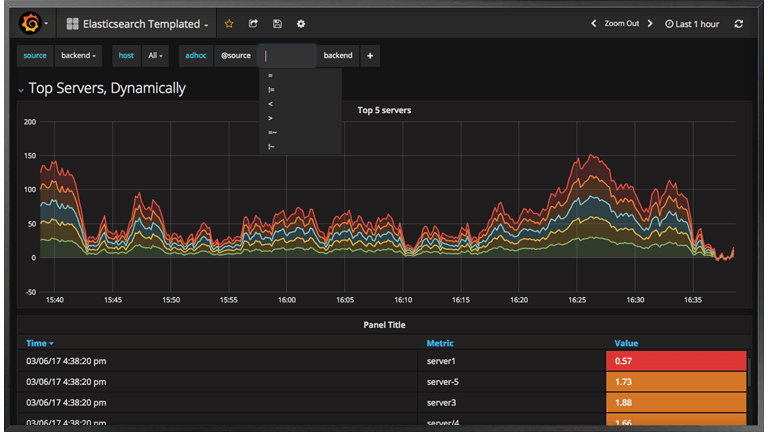
Task: Shift time range backward with left arrow
Action: pyautogui.click(x=594, y=24)
